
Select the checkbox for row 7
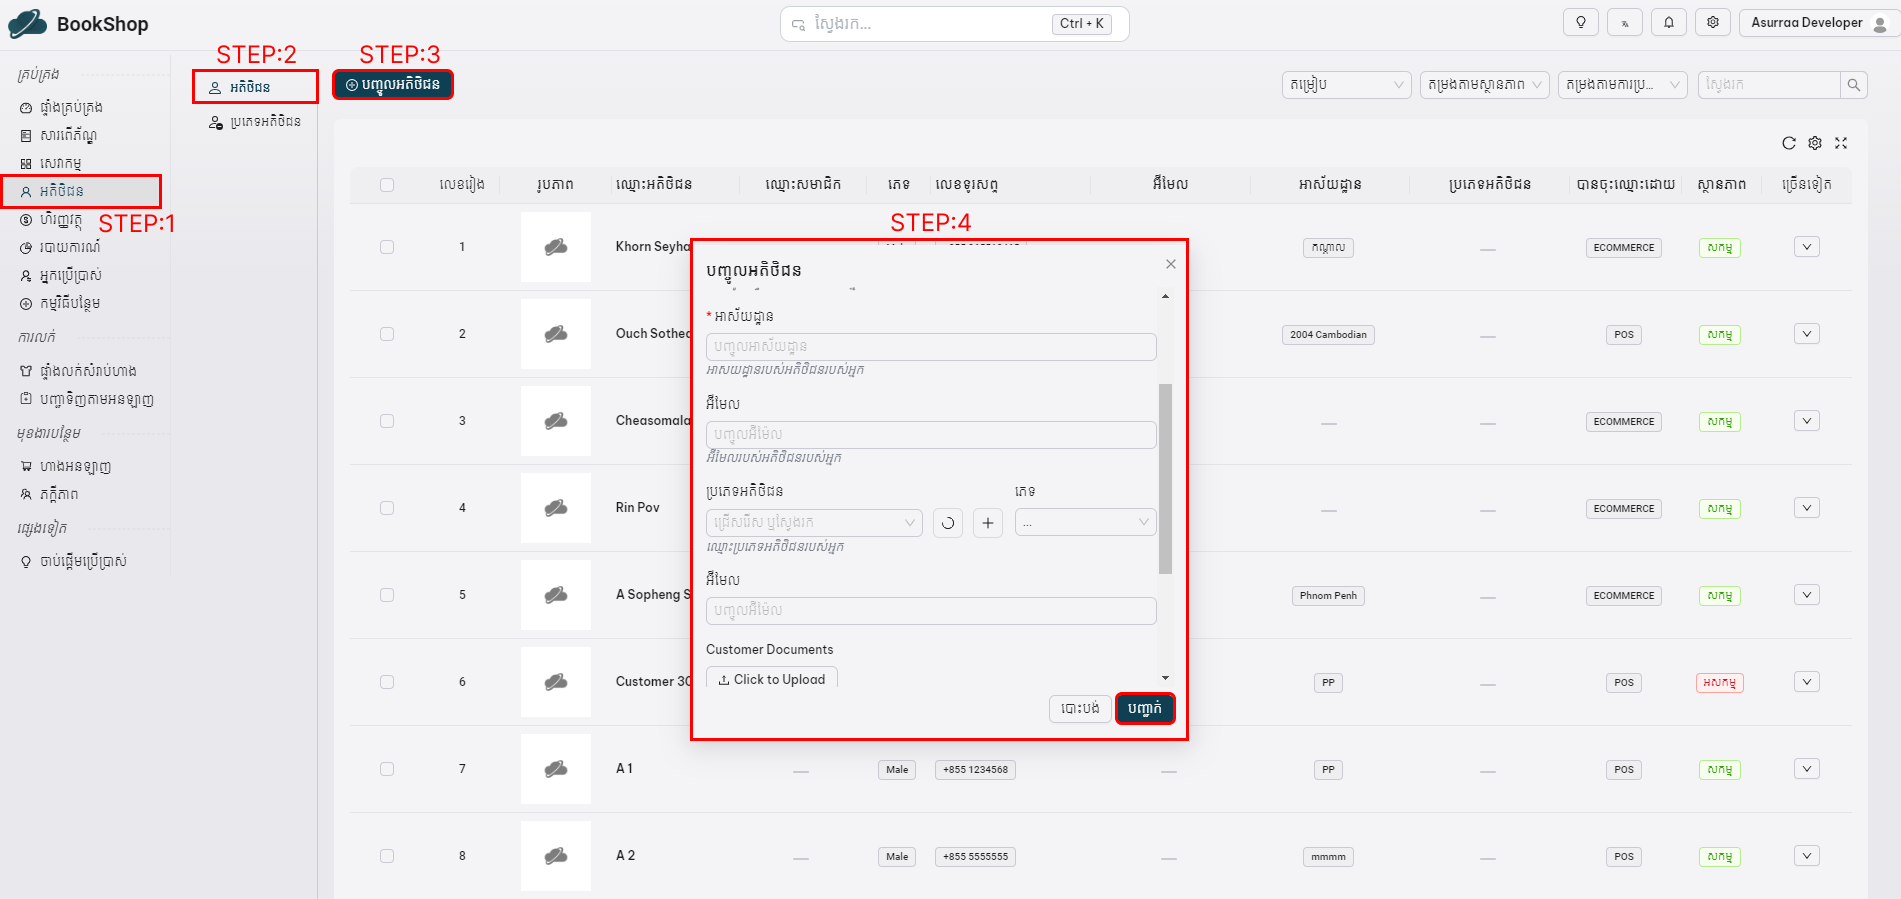(387, 769)
